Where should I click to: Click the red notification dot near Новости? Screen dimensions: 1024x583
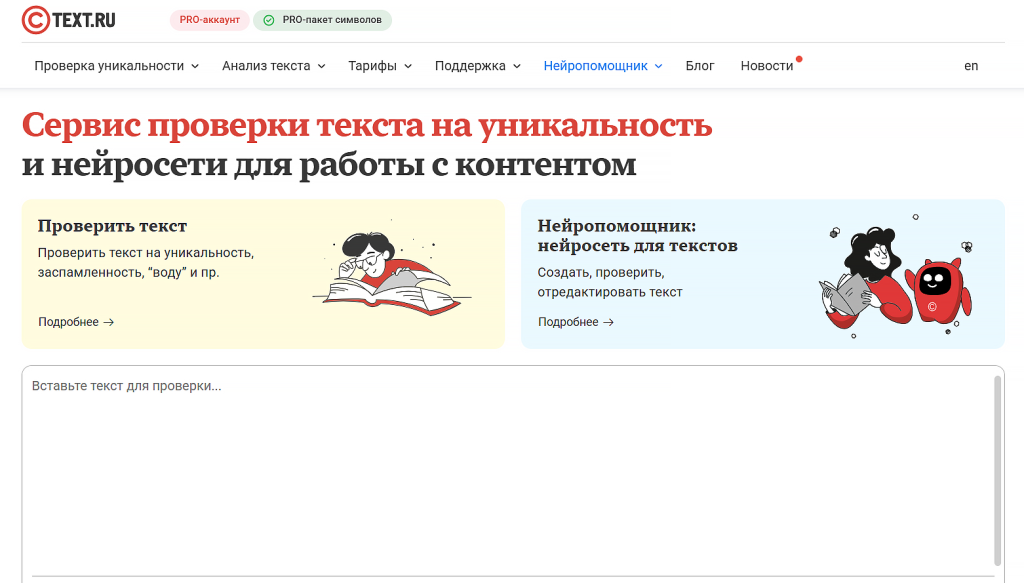click(799, 58)
